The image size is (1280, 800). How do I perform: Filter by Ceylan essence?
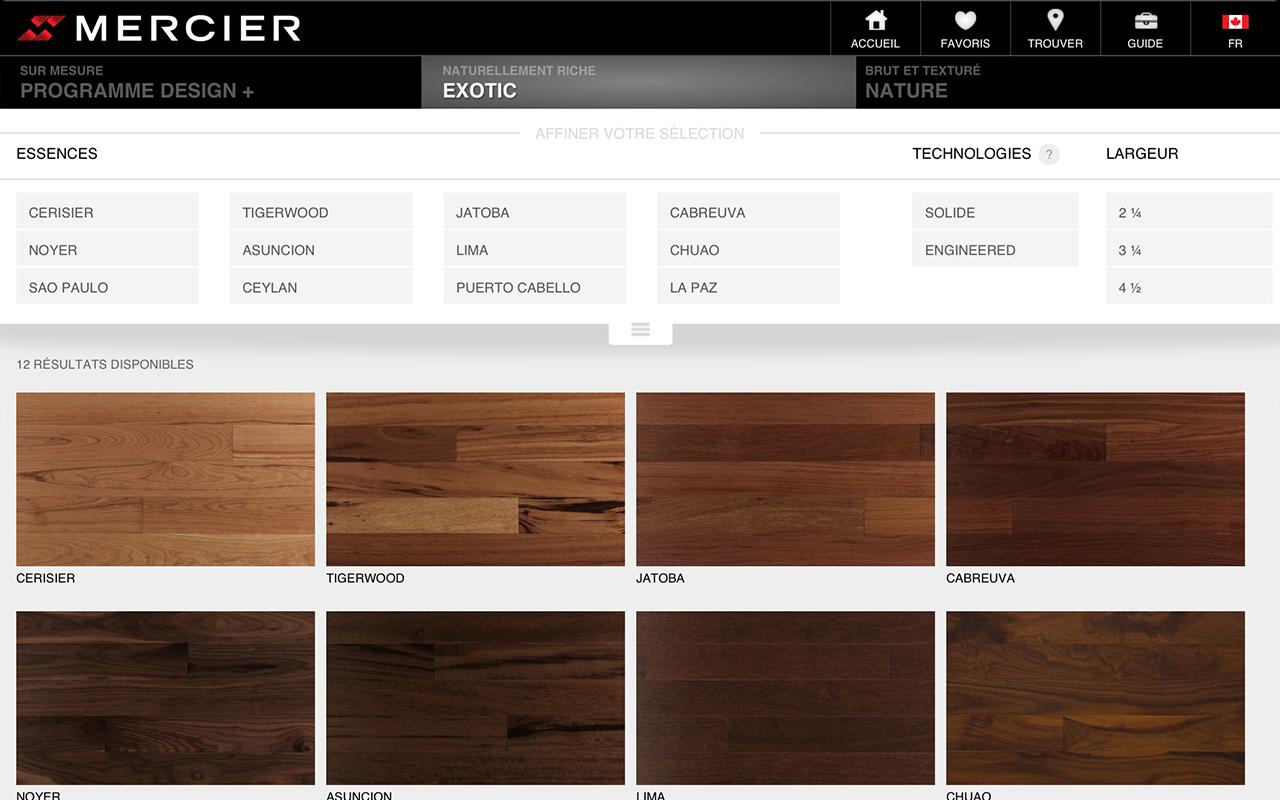point(321,287)
